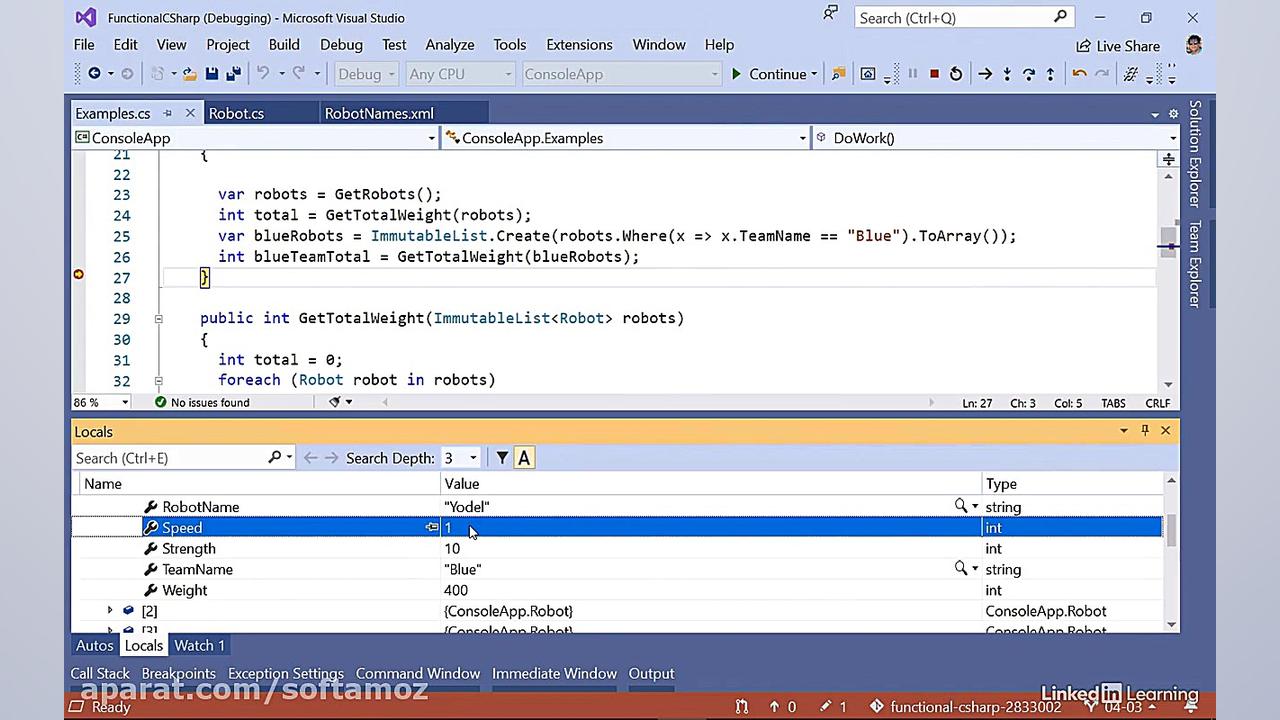Click the Show Diagnostic Tools icon

click(x=868, y=74)
